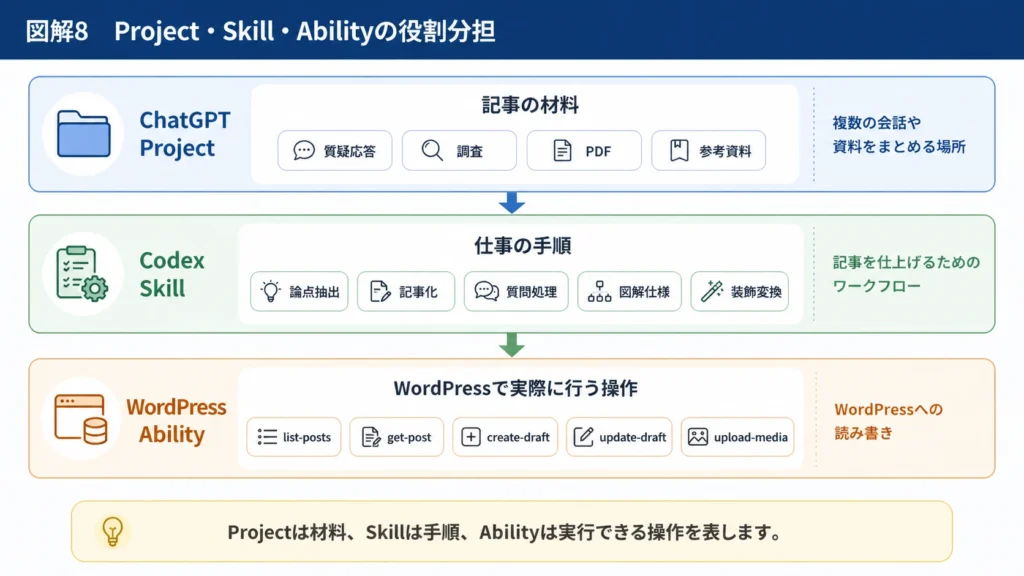Click the WordPress Ability title text
Viewport: 1024px width, 576px height.
[x=176, y=420]
